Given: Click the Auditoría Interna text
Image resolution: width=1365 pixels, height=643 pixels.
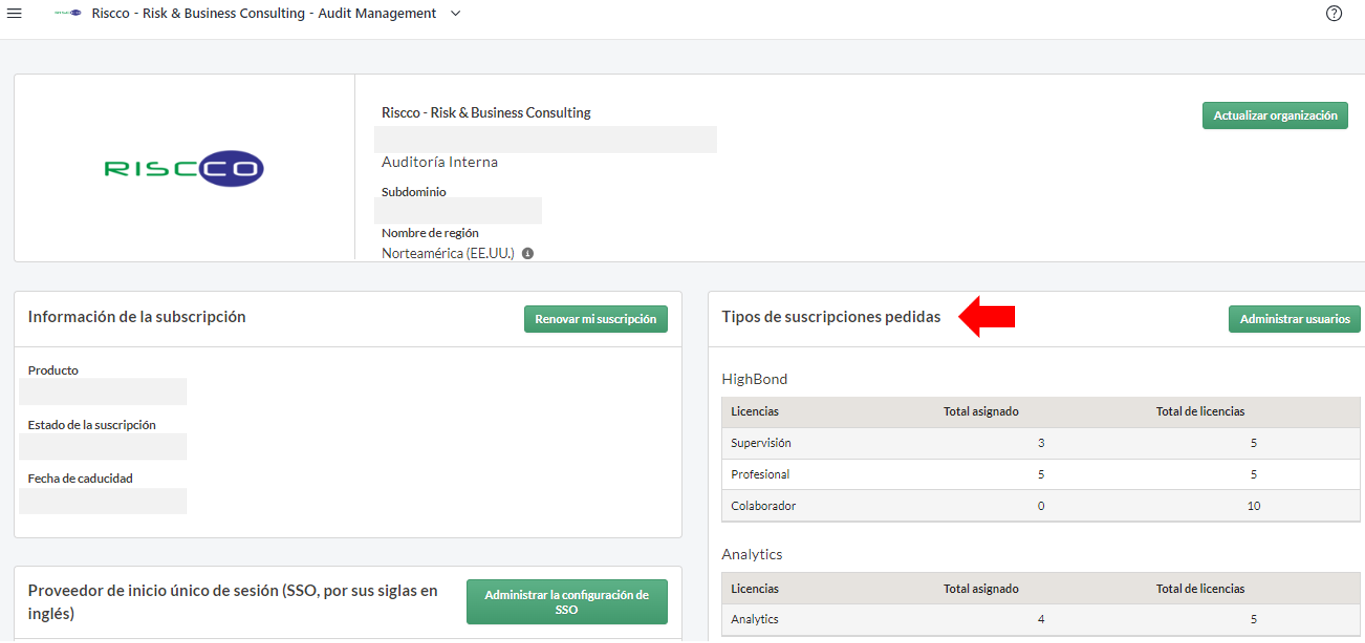Looking at the screenshot, I should (x=439, y=162).
